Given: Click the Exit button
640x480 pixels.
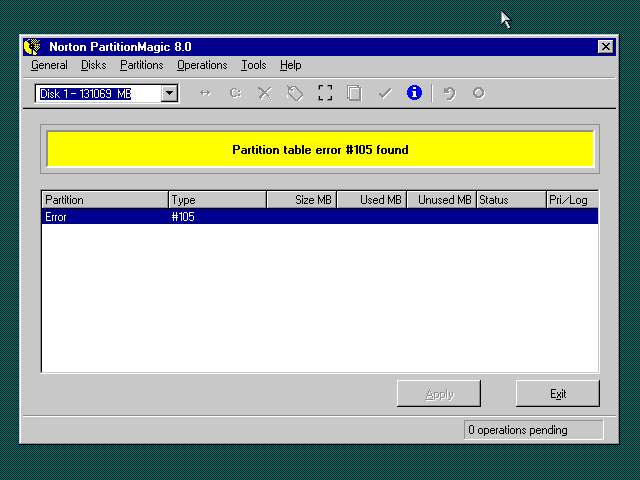Looking at the screenshot, I should pos(558,393).
